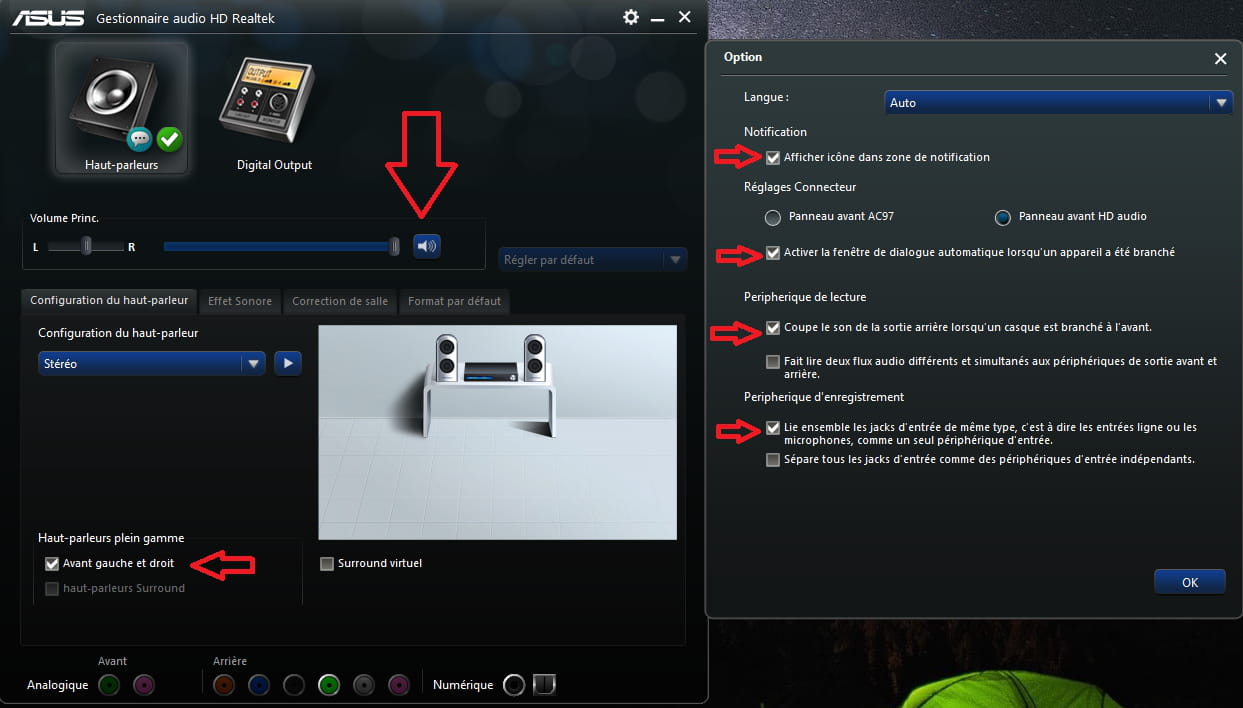Image resolution: width=1243 pixels, height=708 pixels.
Task: Mute sound with the speaker volume icon
Action: [x=427, y=246]
